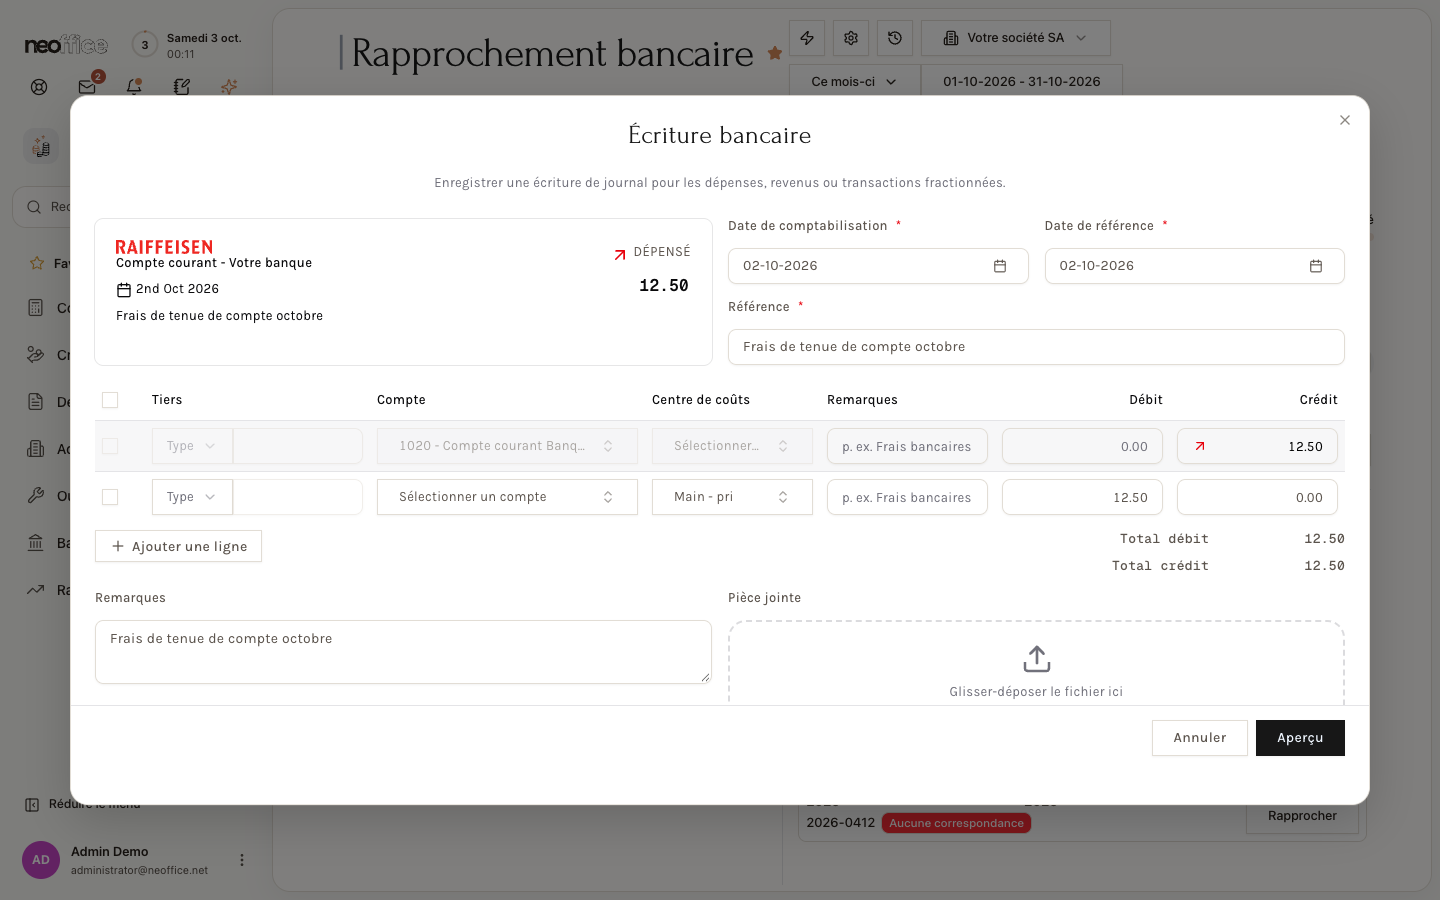Click the Crédit field showing 0.00
Image resolution: width=1440 pixels, height=900 pixels.
pyautogui.click(x=1257, y=497)
